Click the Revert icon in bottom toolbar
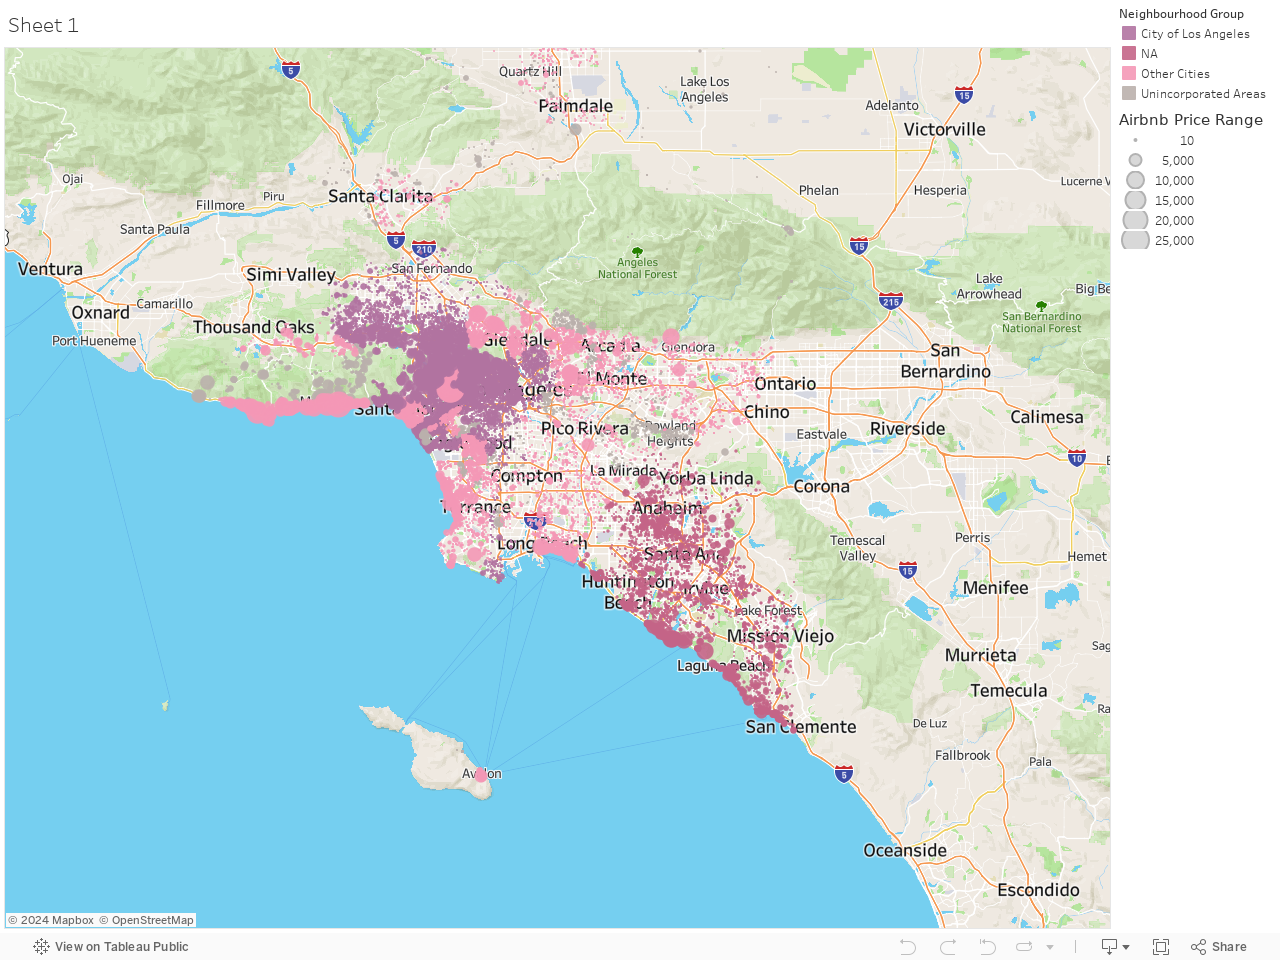Screen dimensions: 1280x960 tap(987, 946)
